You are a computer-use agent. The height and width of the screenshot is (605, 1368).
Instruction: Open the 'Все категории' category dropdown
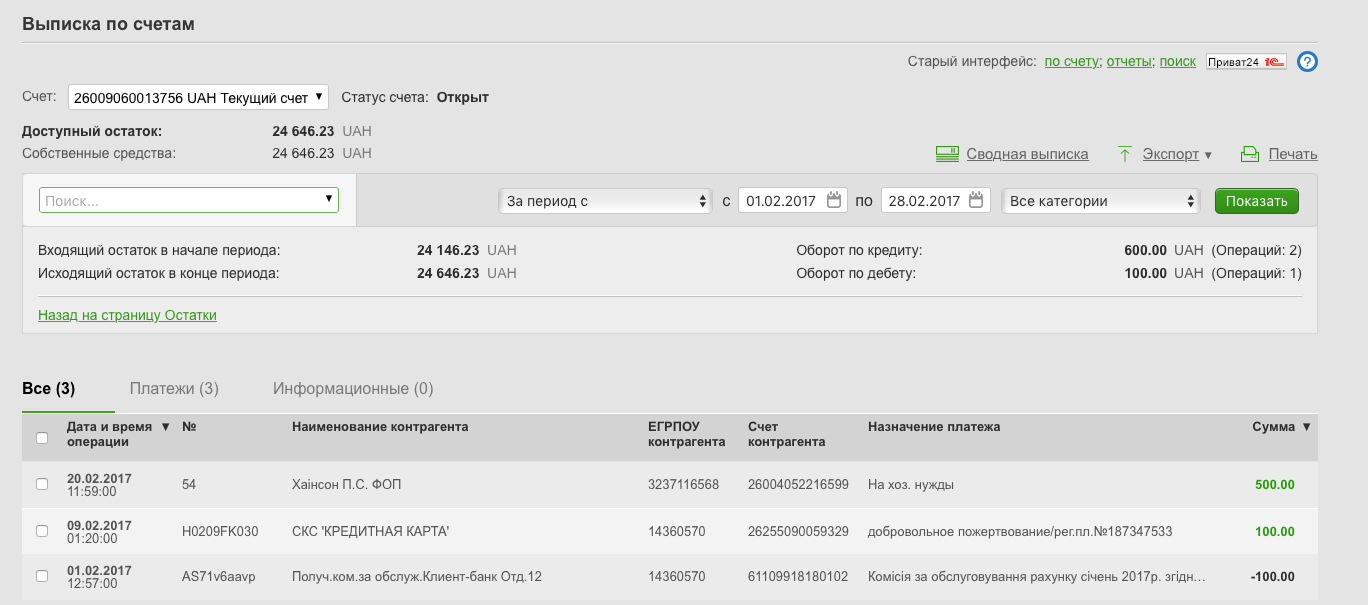pos(1100,201)
